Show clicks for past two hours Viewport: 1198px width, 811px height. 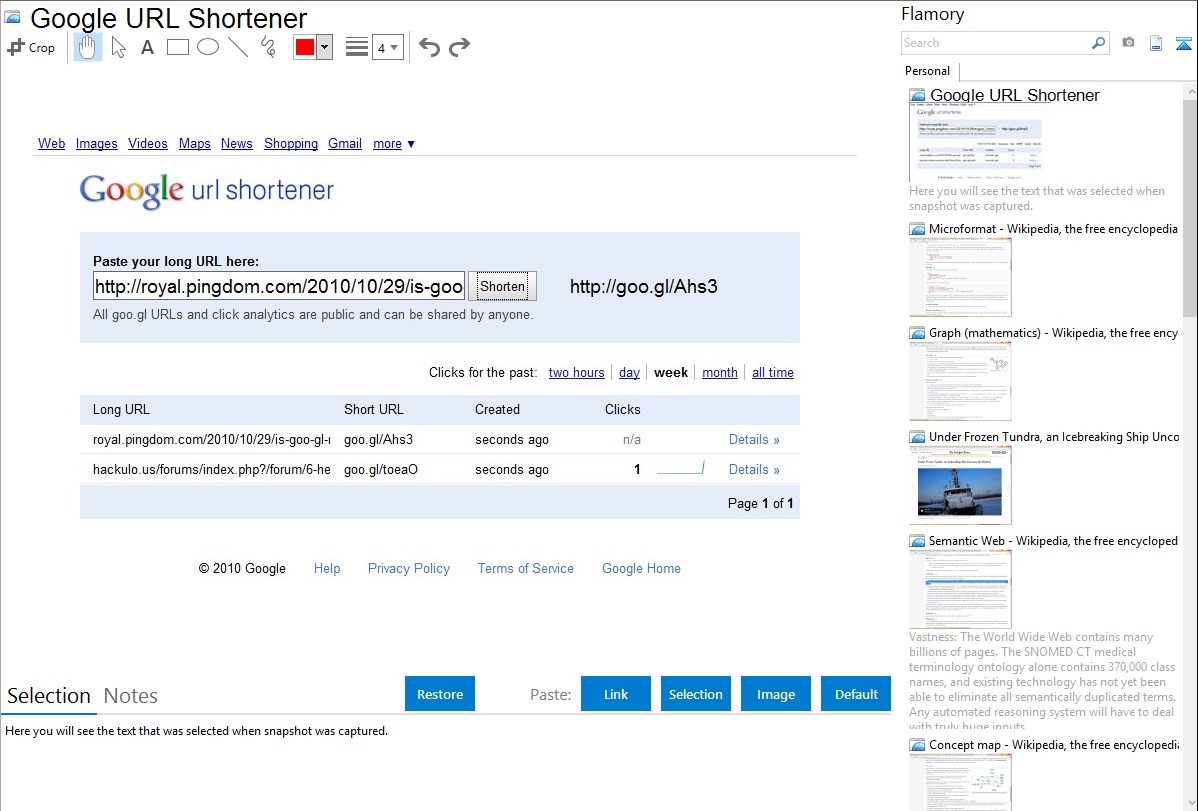(x=576, y=372)
